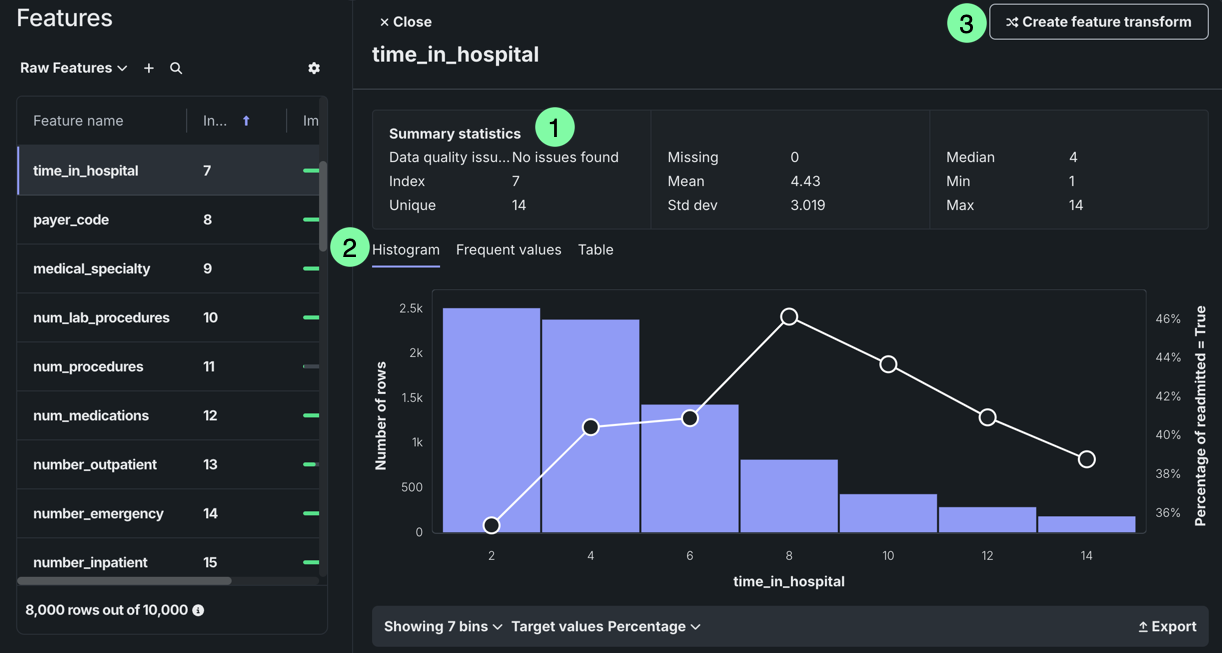Click Create feature transform button
The image size is (1222, 653).
tap(1098, 22)
